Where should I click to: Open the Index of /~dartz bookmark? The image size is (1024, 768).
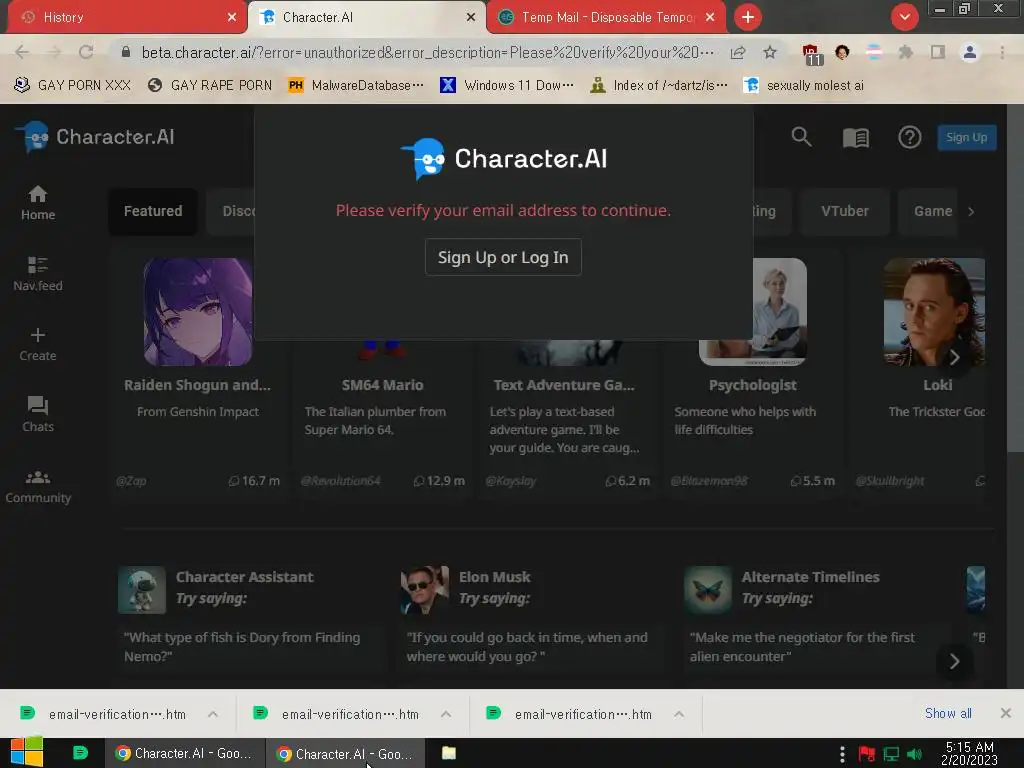click(658, 85)
